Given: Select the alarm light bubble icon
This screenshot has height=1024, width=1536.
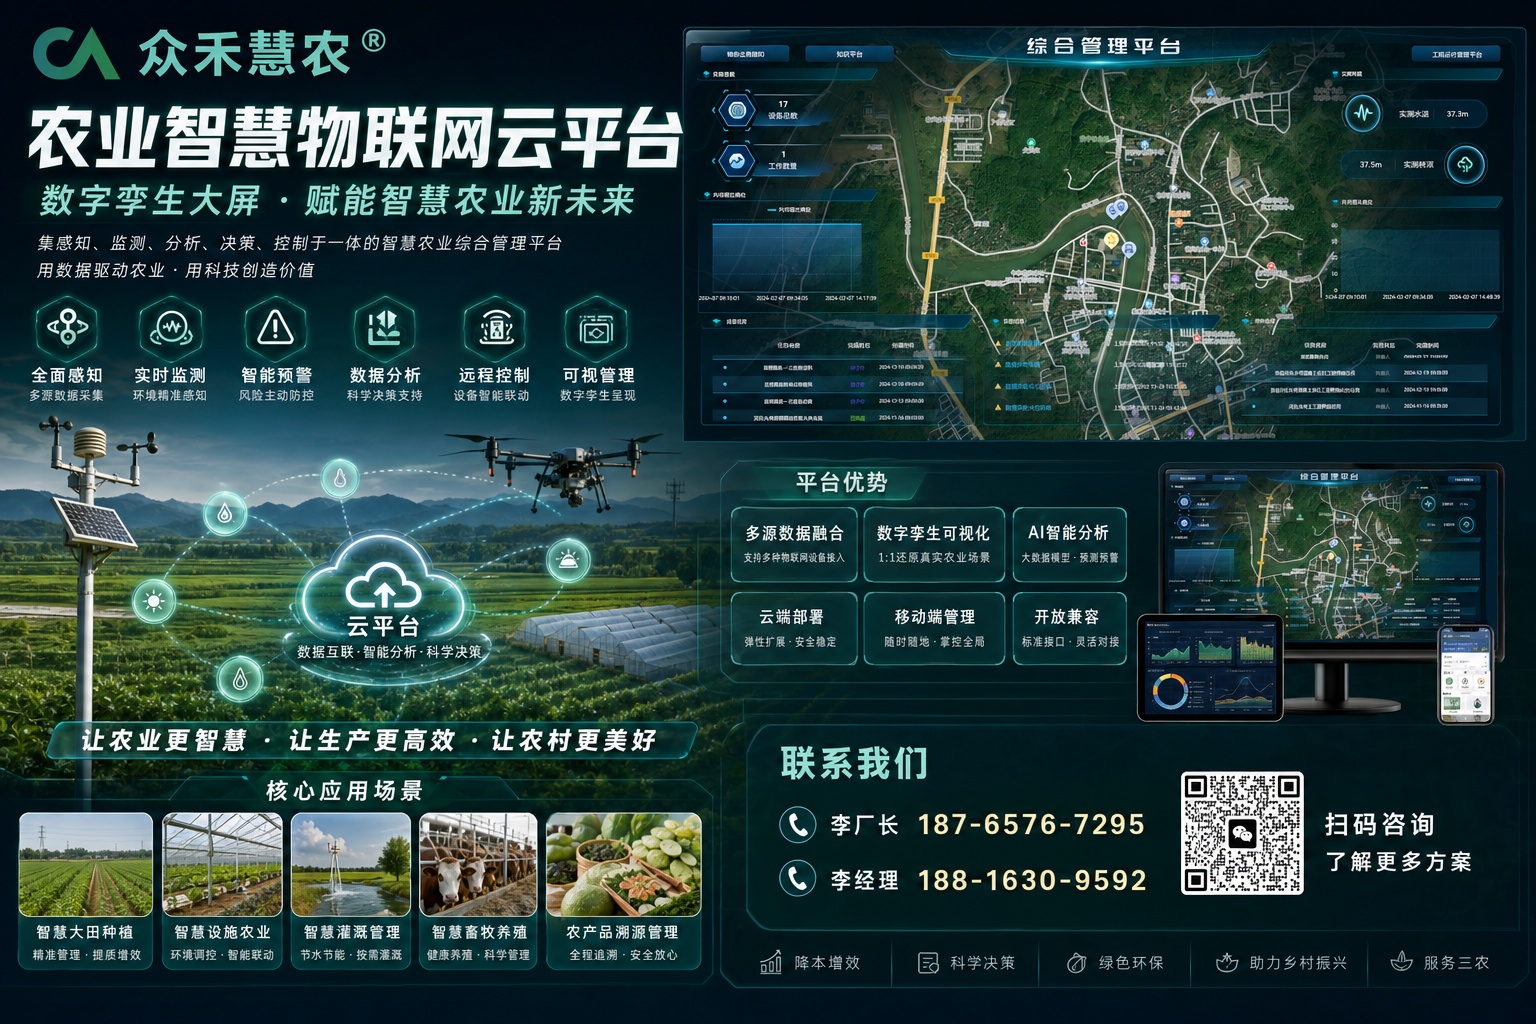Looking at the screenshot, I should click(x=568, y=560).
